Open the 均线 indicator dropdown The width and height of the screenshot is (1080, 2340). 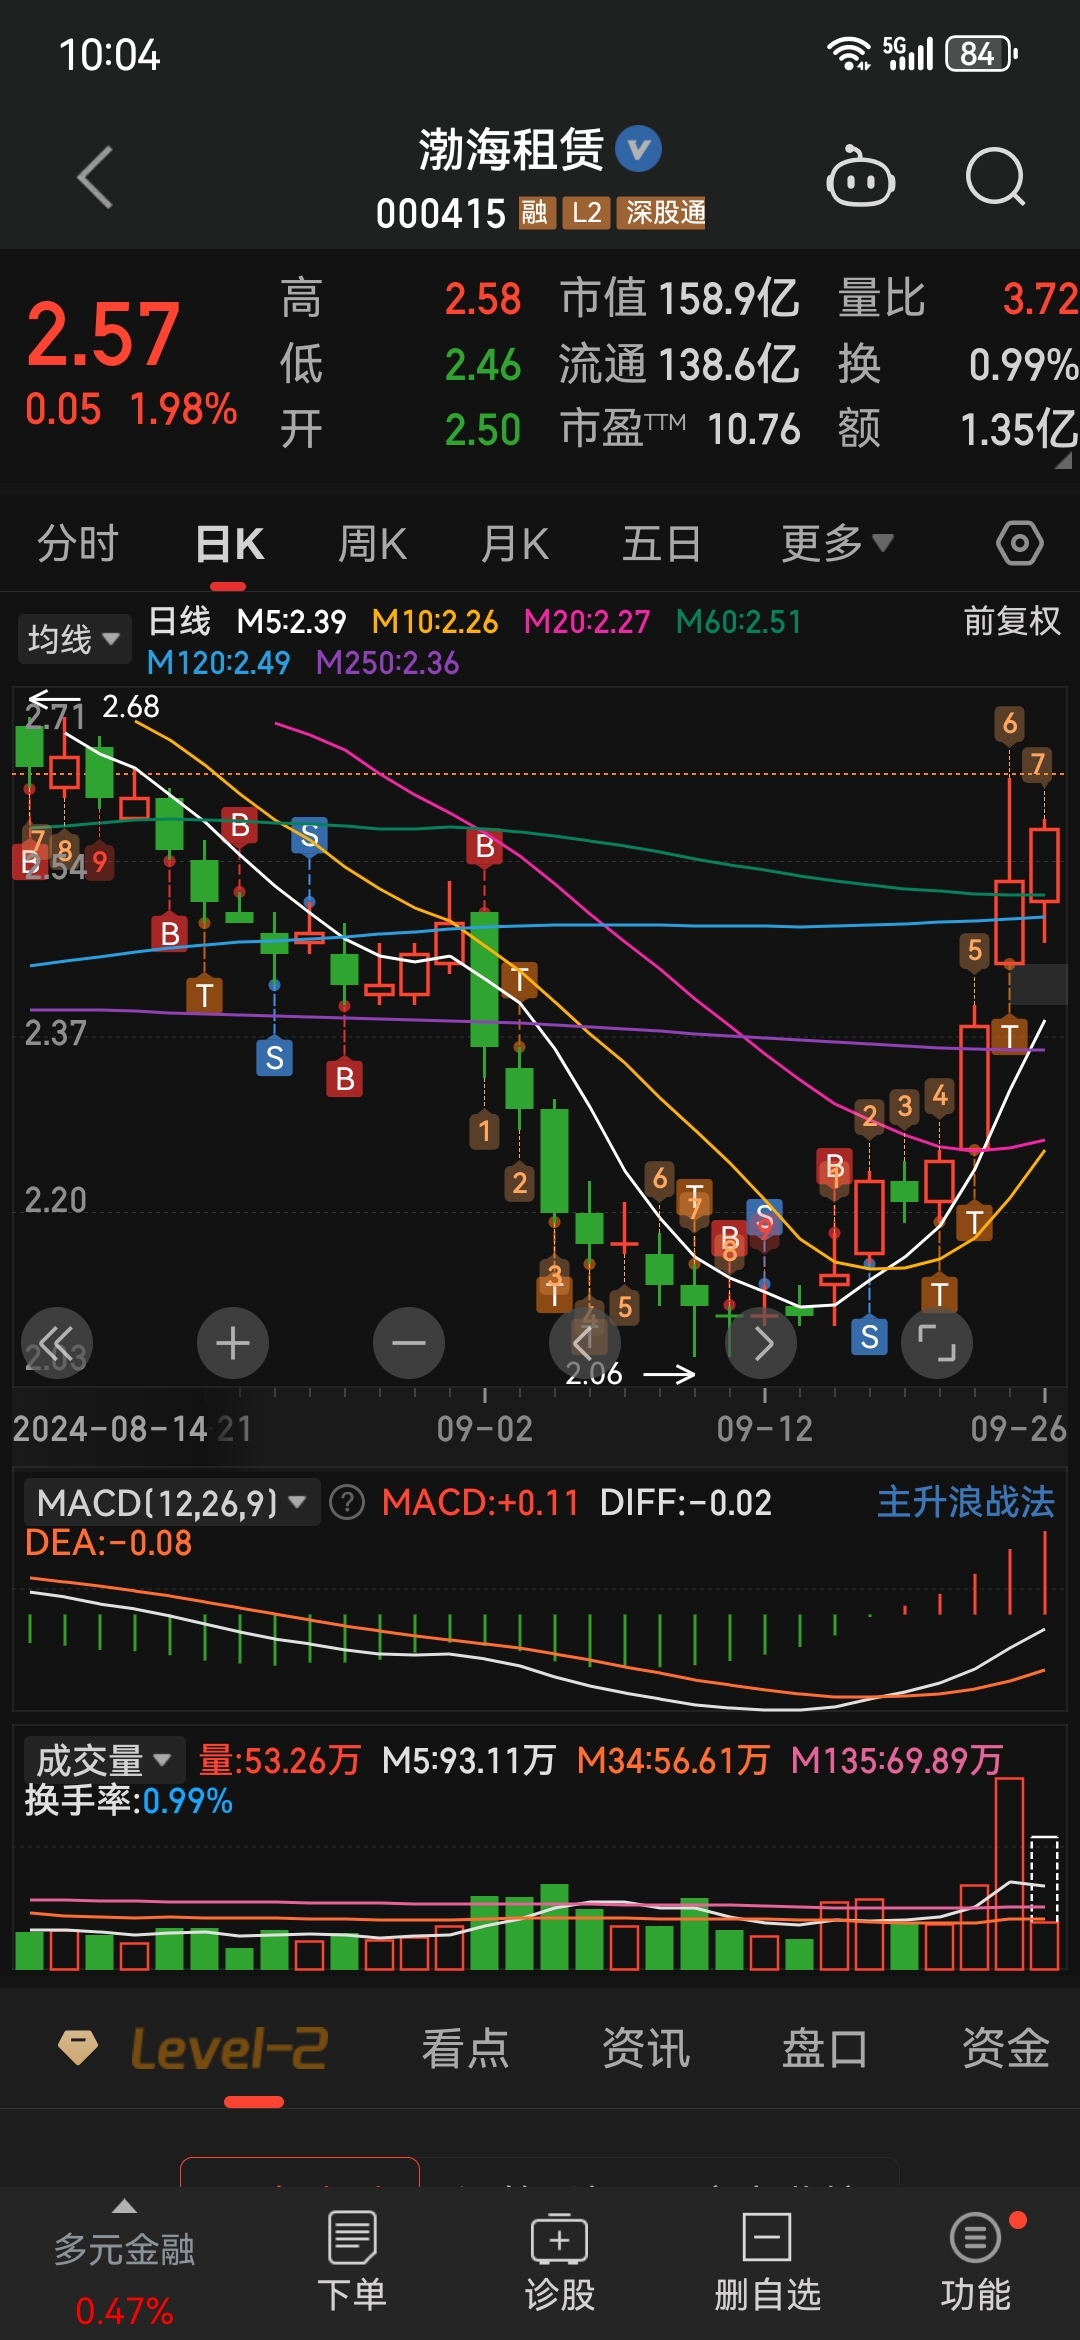point(74,638)
